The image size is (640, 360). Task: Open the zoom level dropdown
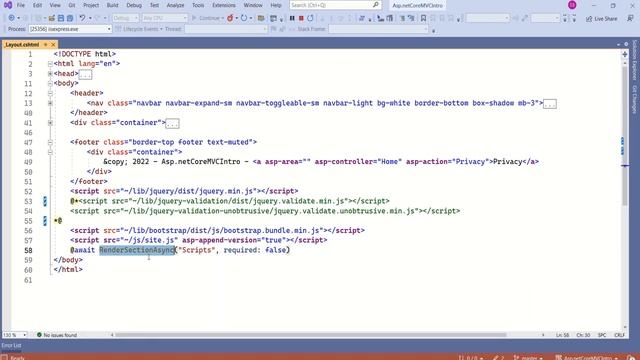tap(15, 335)
